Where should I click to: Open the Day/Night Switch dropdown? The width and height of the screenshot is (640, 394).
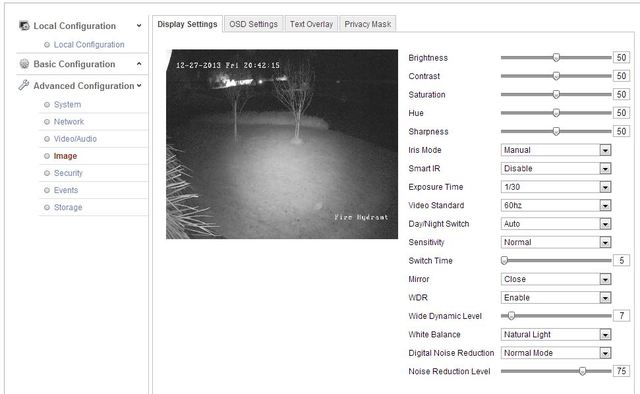[556, 224]
